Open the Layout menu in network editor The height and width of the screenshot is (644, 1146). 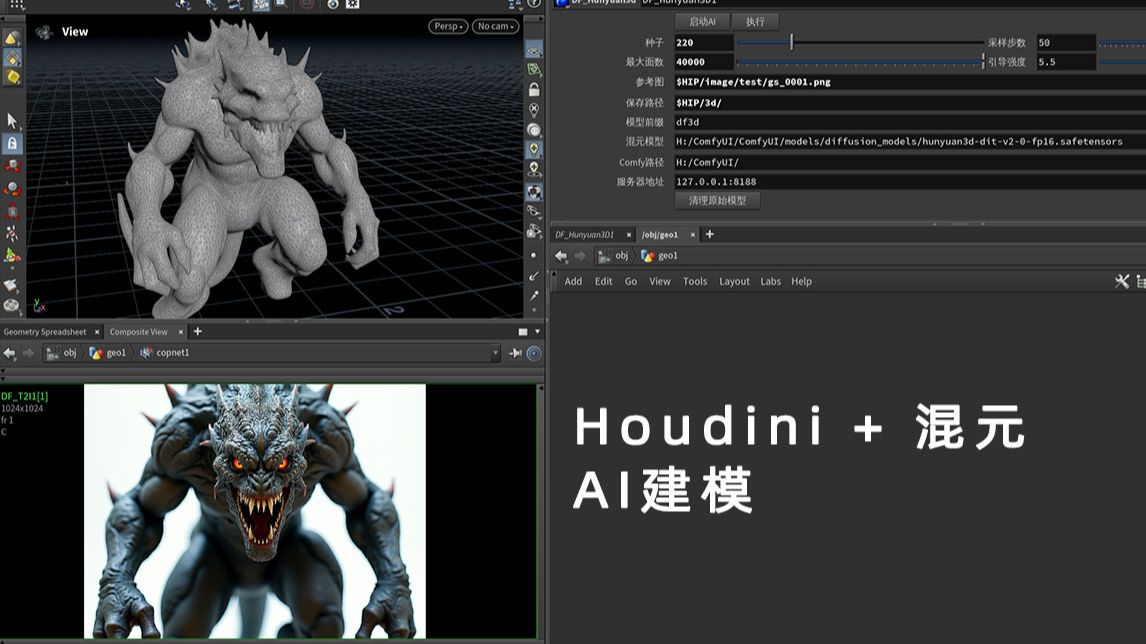(x=735, y=281)
